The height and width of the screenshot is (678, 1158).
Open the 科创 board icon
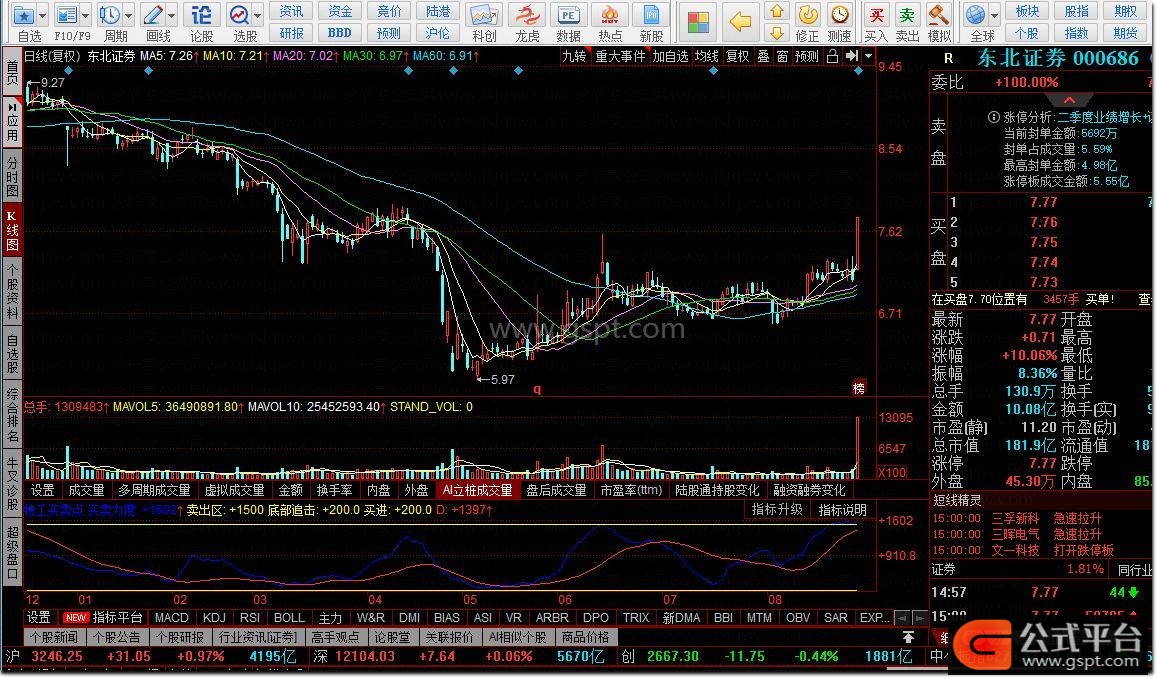coord(484,15)
